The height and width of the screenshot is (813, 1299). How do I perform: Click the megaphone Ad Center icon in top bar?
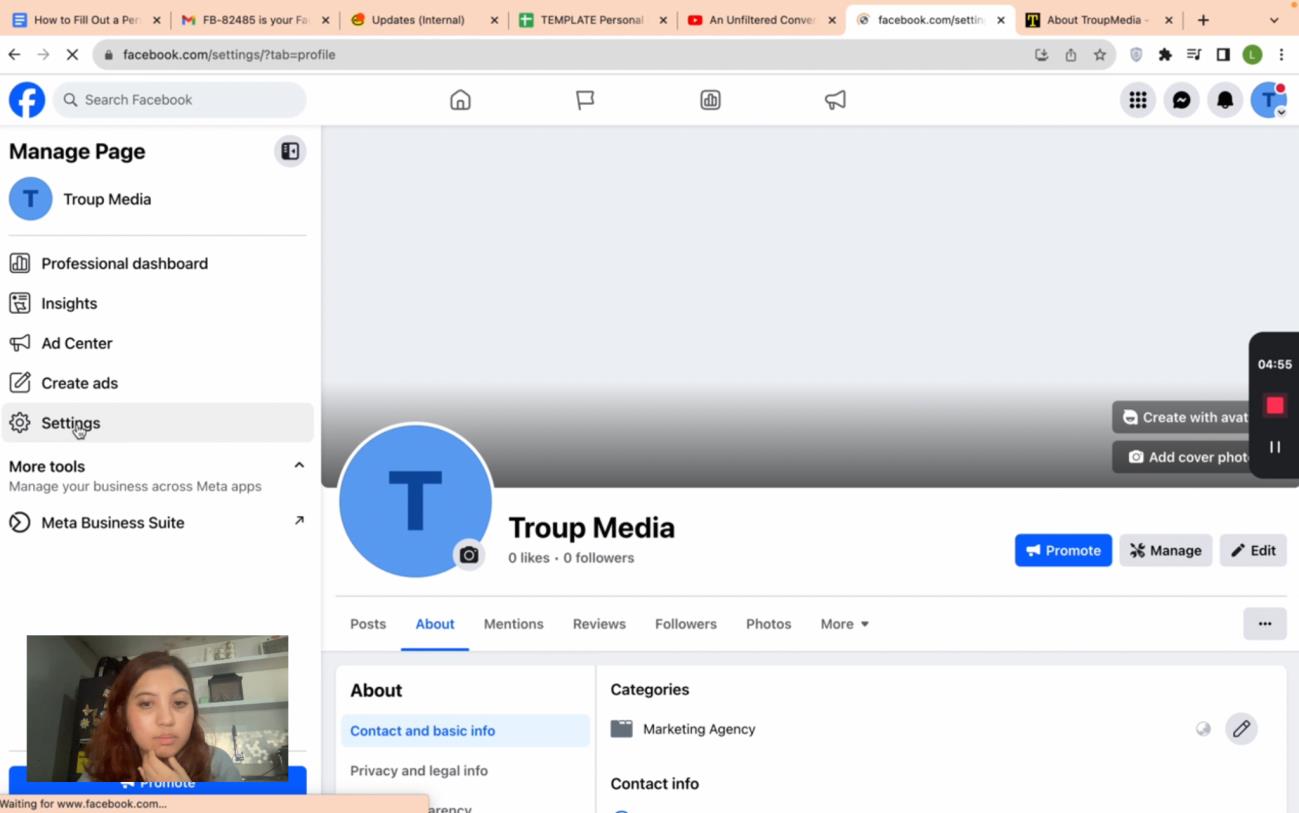(x=835, y=100)
